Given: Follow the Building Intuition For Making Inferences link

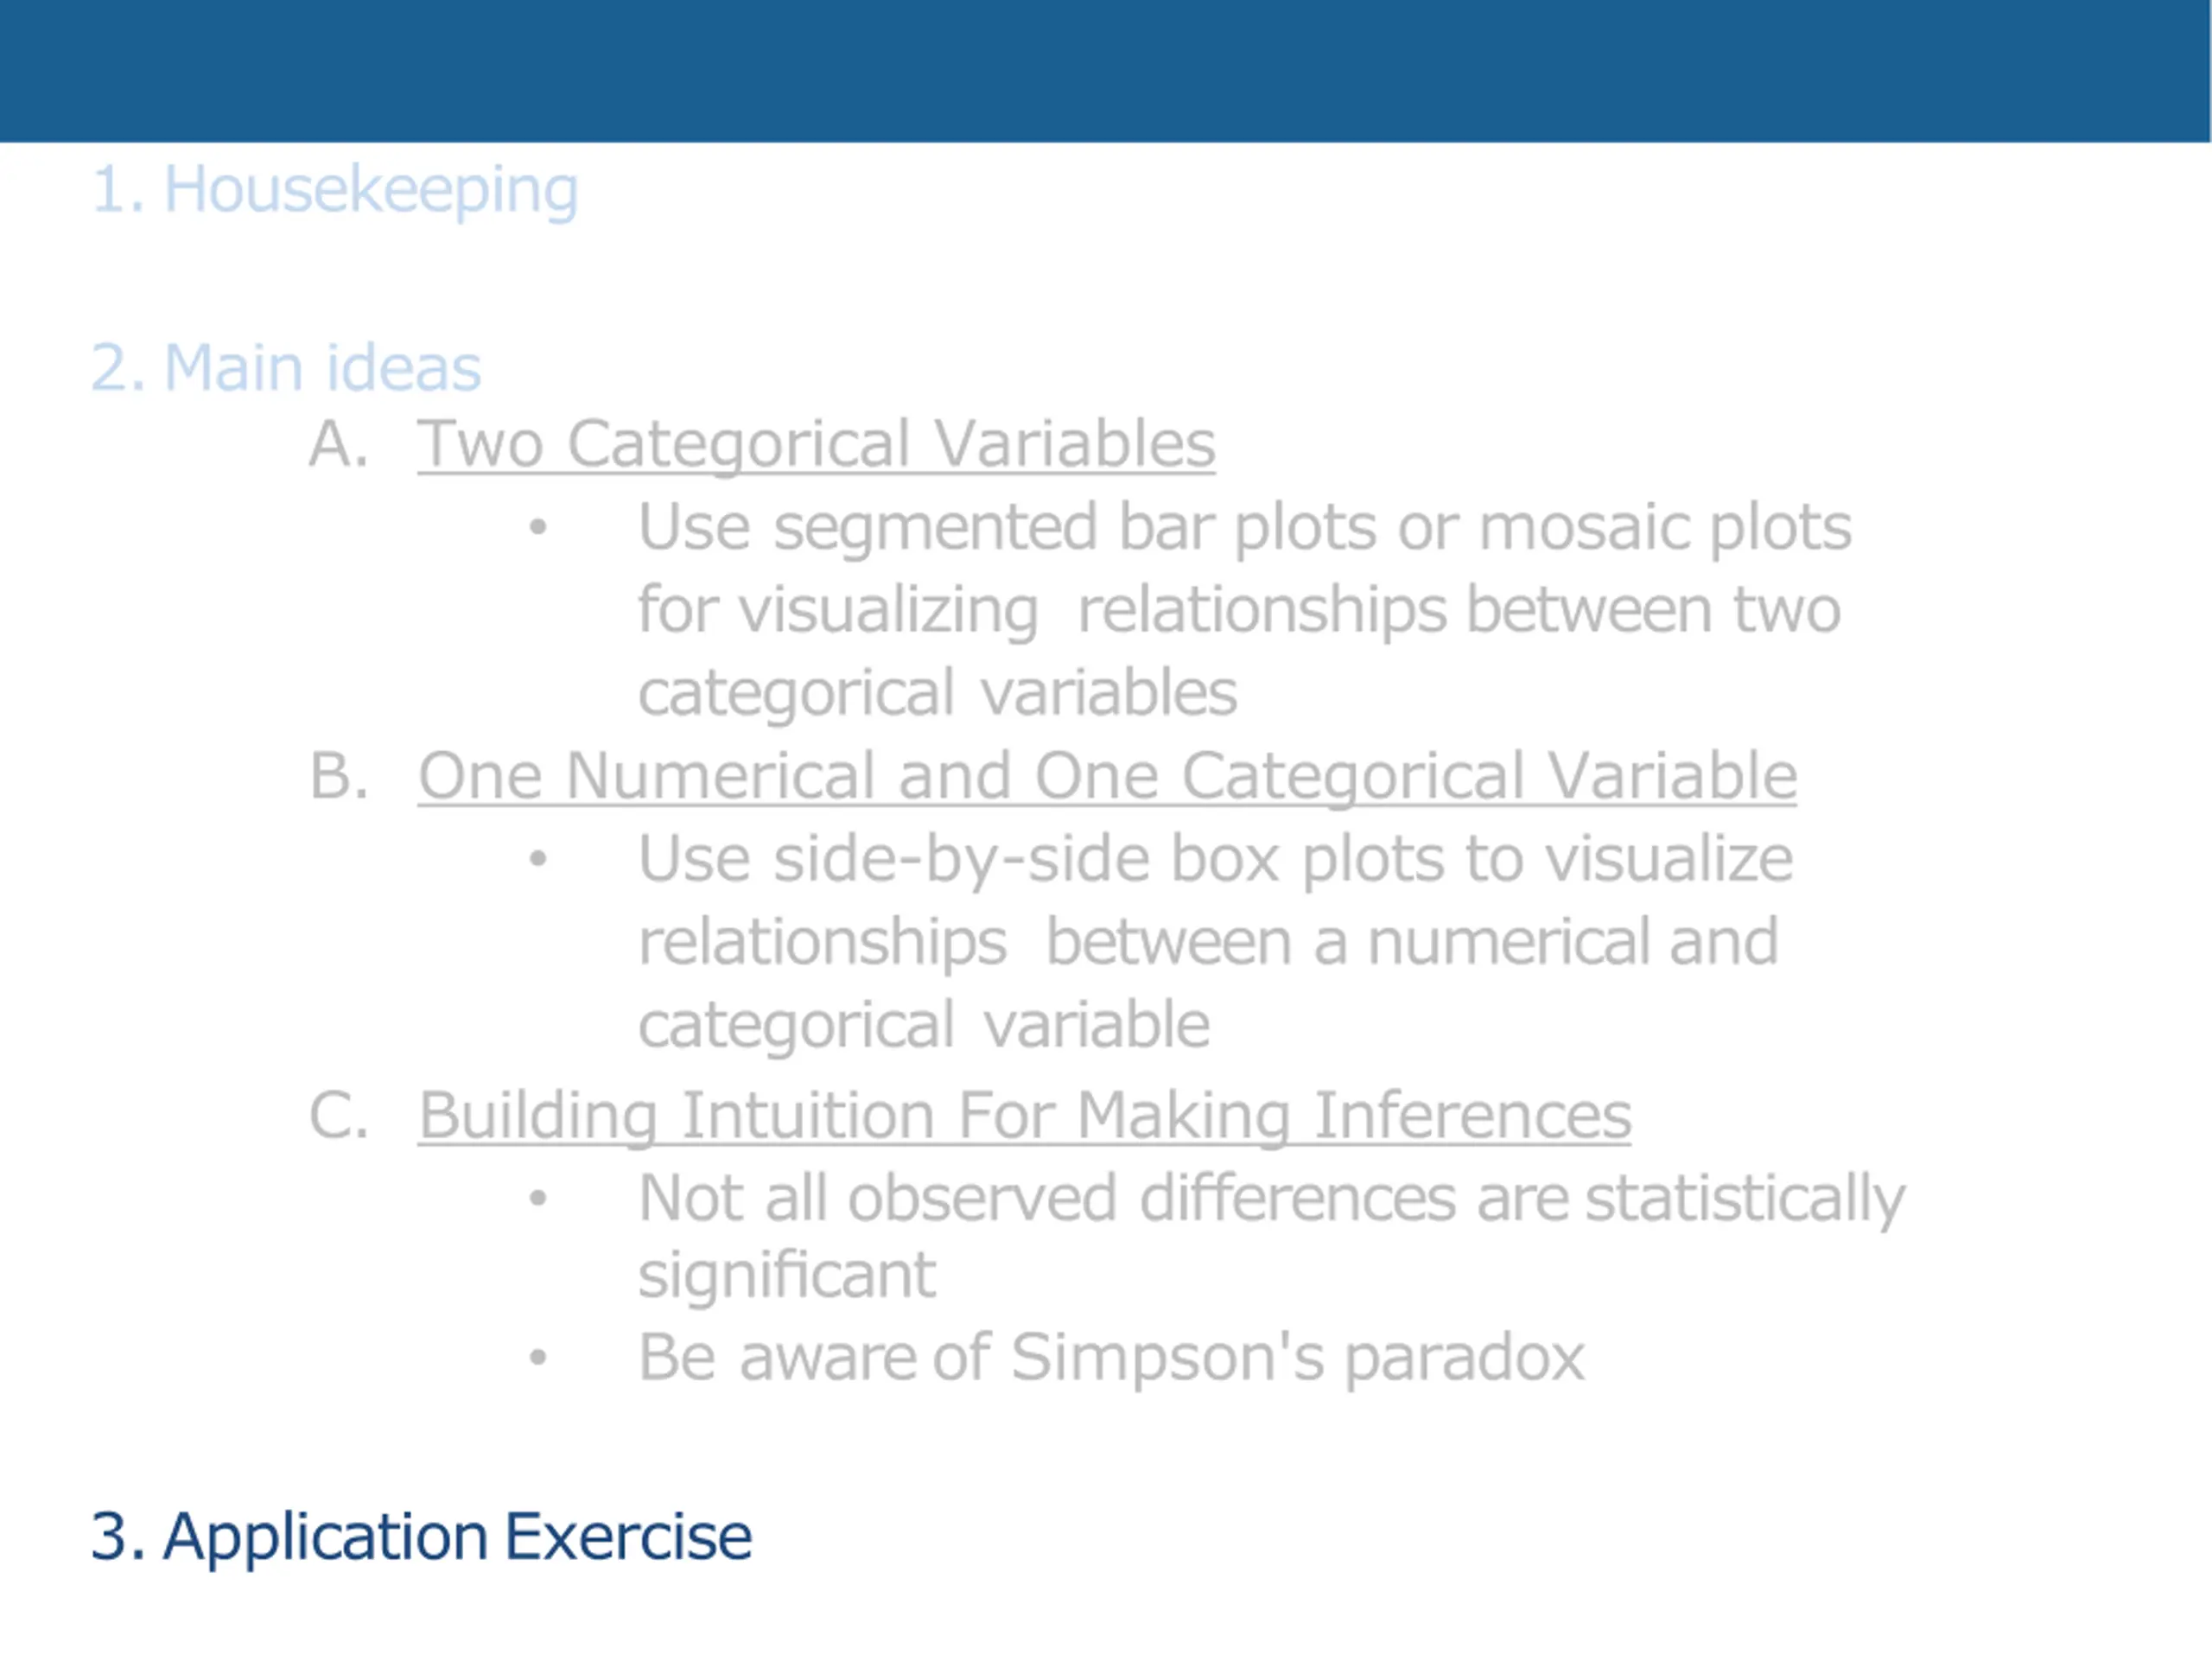Looking at the screenshot, I should [x=1024, y=1114].
